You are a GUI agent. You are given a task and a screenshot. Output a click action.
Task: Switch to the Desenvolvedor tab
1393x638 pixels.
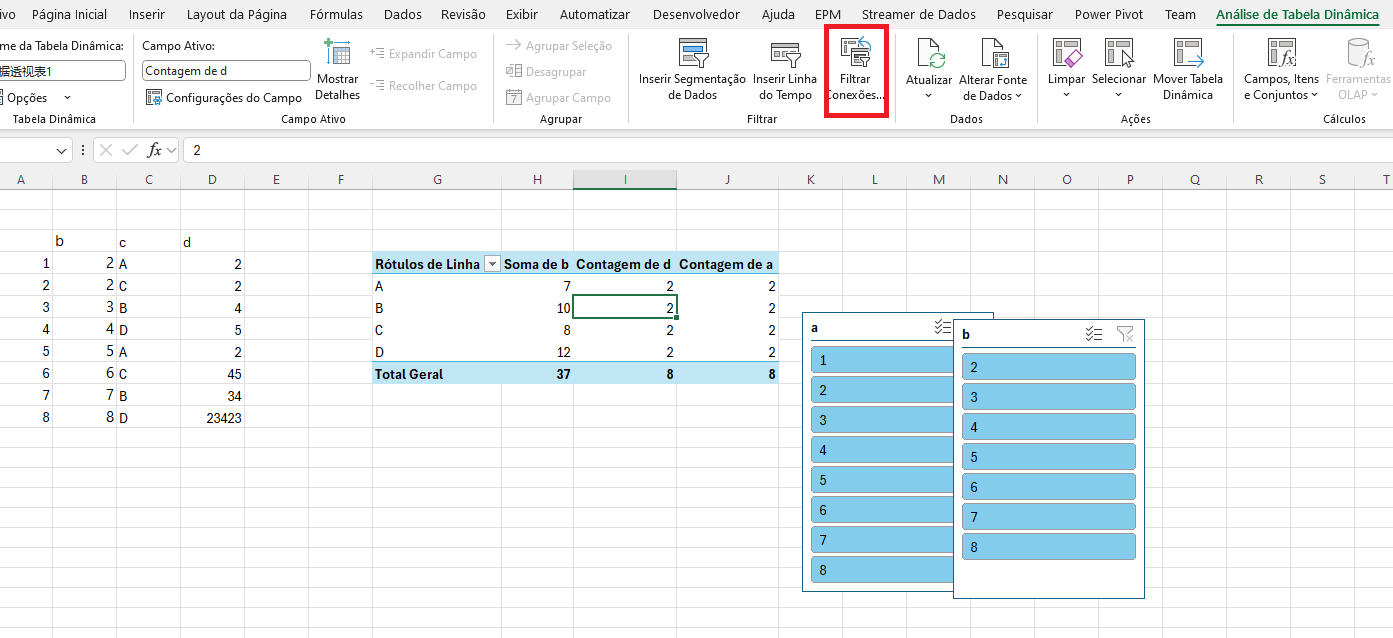tap(696, 14)
